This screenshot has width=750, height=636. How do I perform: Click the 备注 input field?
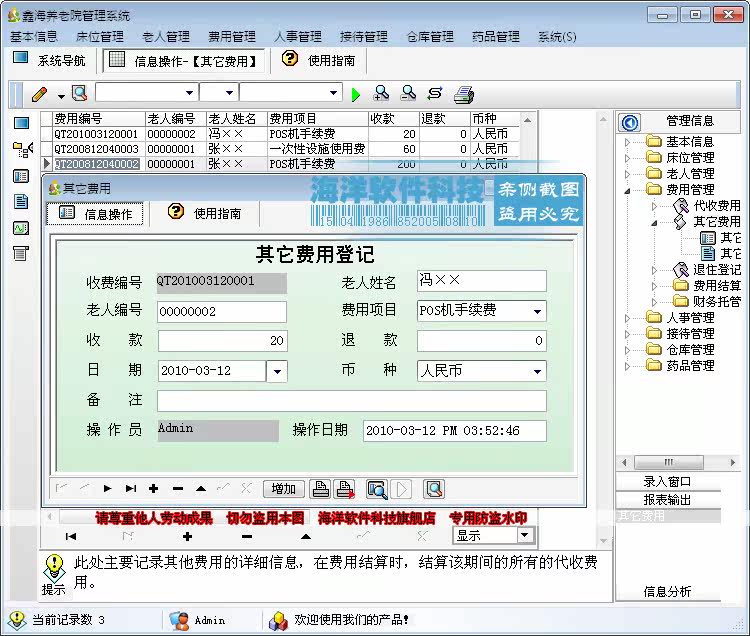[352, 401]
